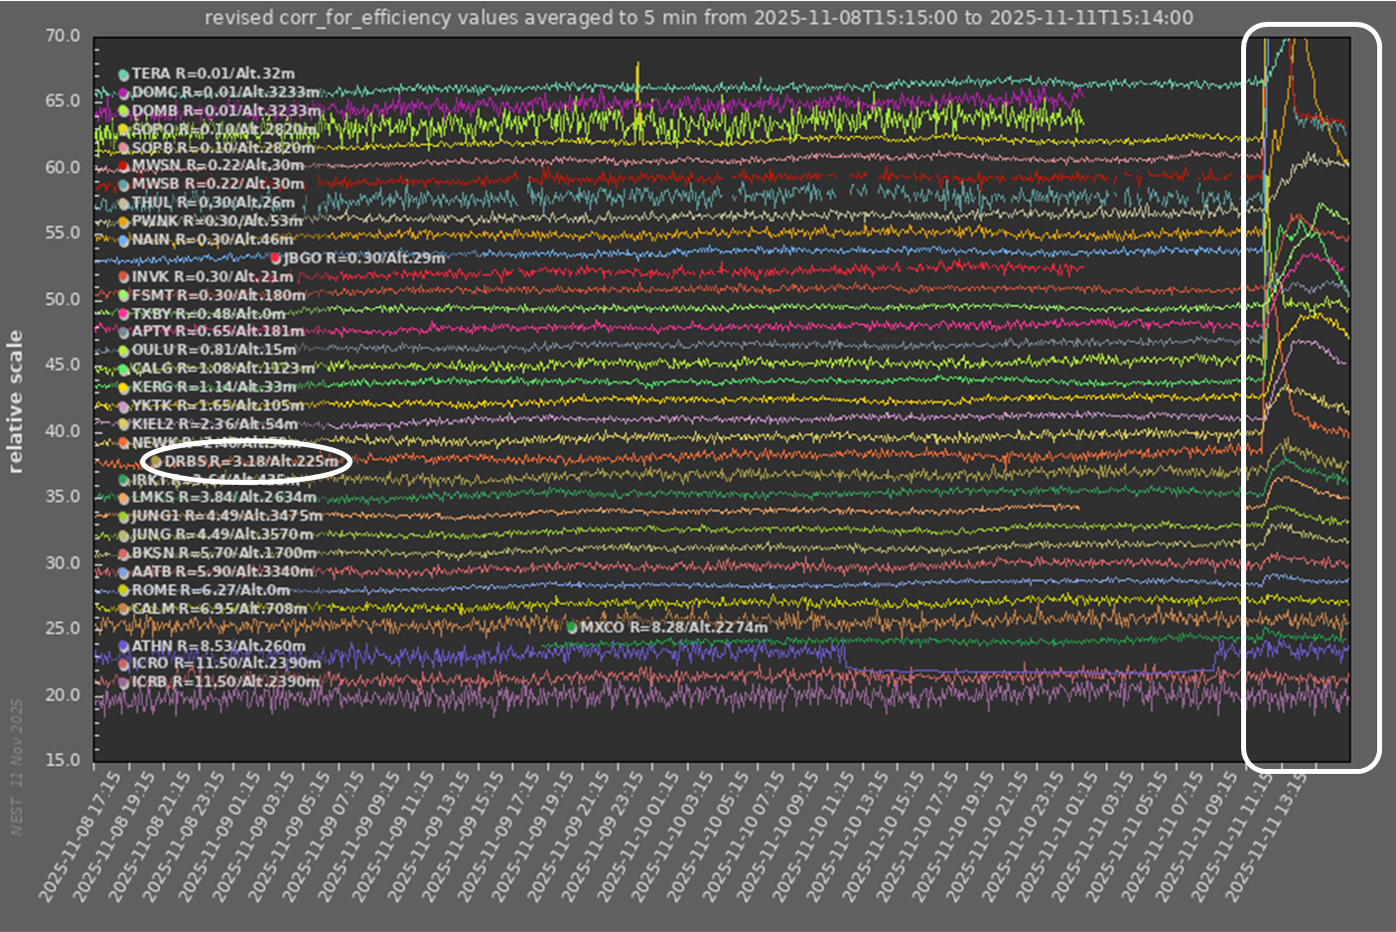Select the yellow ROME station marker
This screenshot has height=932, width=1396.
[x=123, y=591]
